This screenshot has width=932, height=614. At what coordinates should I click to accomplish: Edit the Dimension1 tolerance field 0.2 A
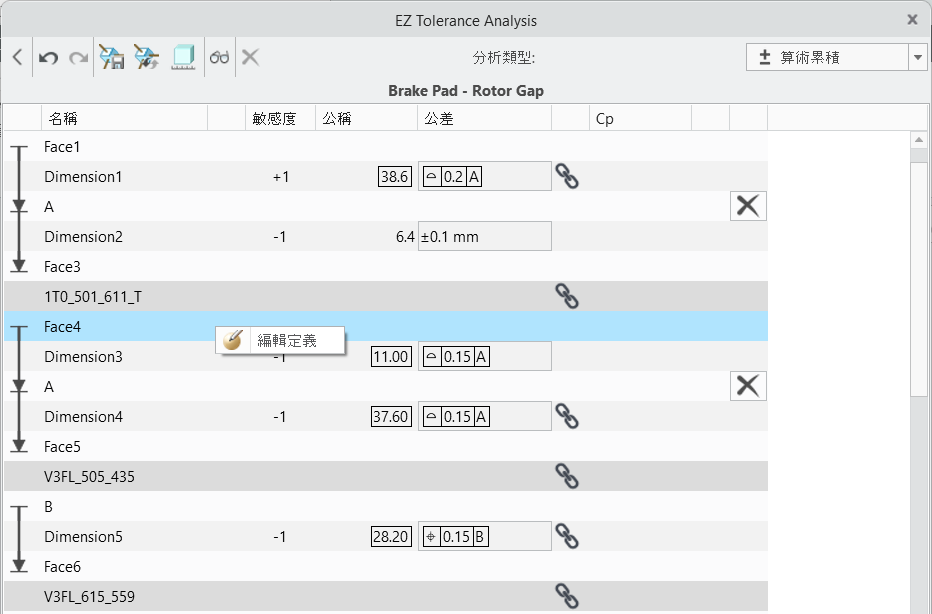(x=484, y=177)
